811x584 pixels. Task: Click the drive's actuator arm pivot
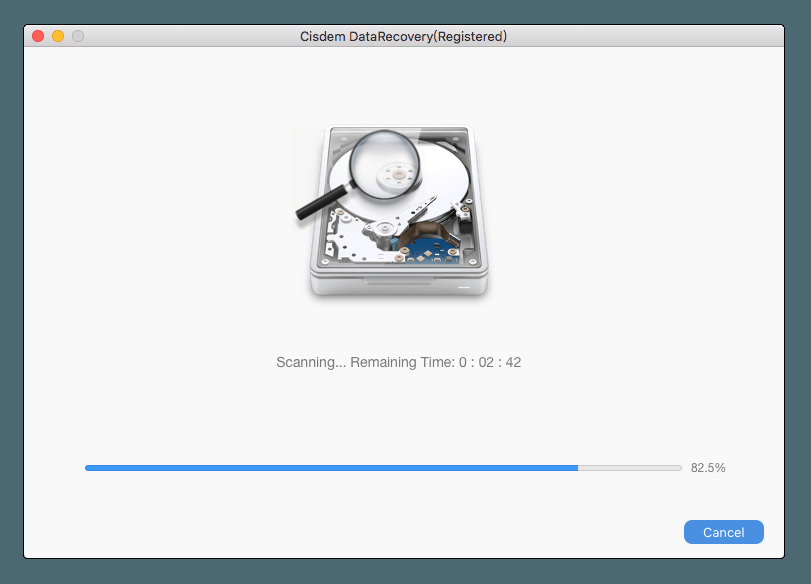pyautogui.click(x=384, y=227)
